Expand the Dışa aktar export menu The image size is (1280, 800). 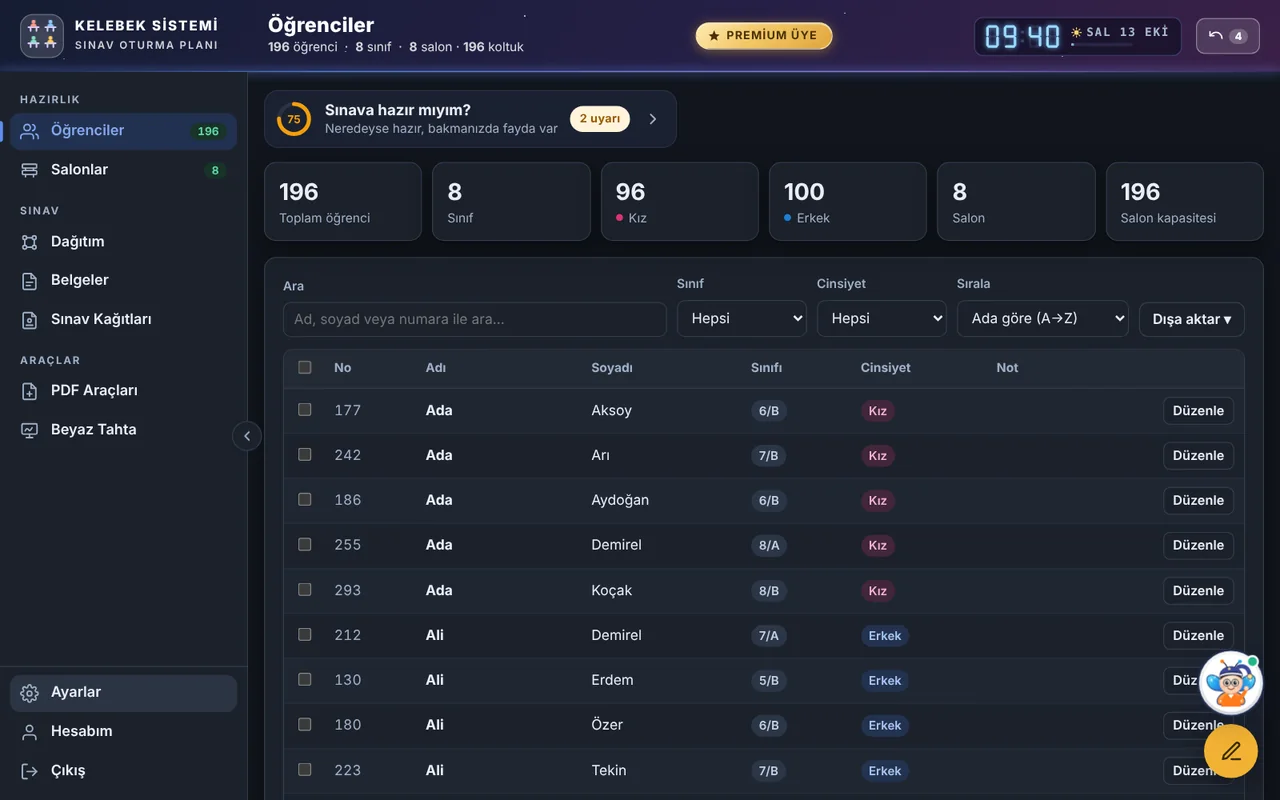click(1192, 320)
